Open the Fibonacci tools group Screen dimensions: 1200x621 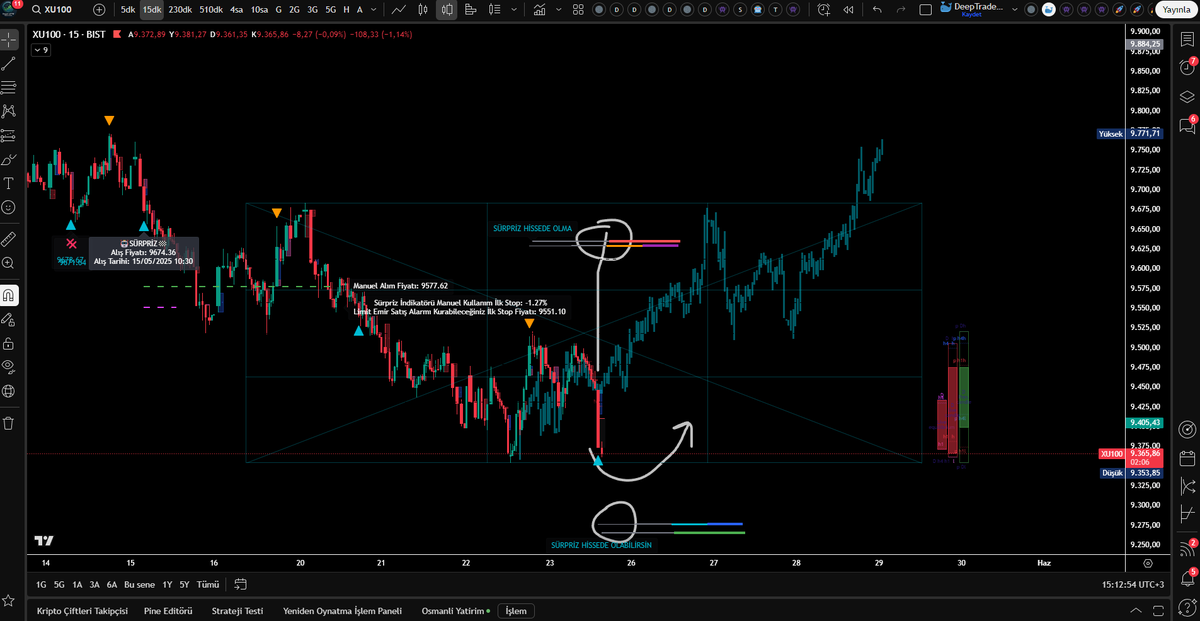pos(9,87)
